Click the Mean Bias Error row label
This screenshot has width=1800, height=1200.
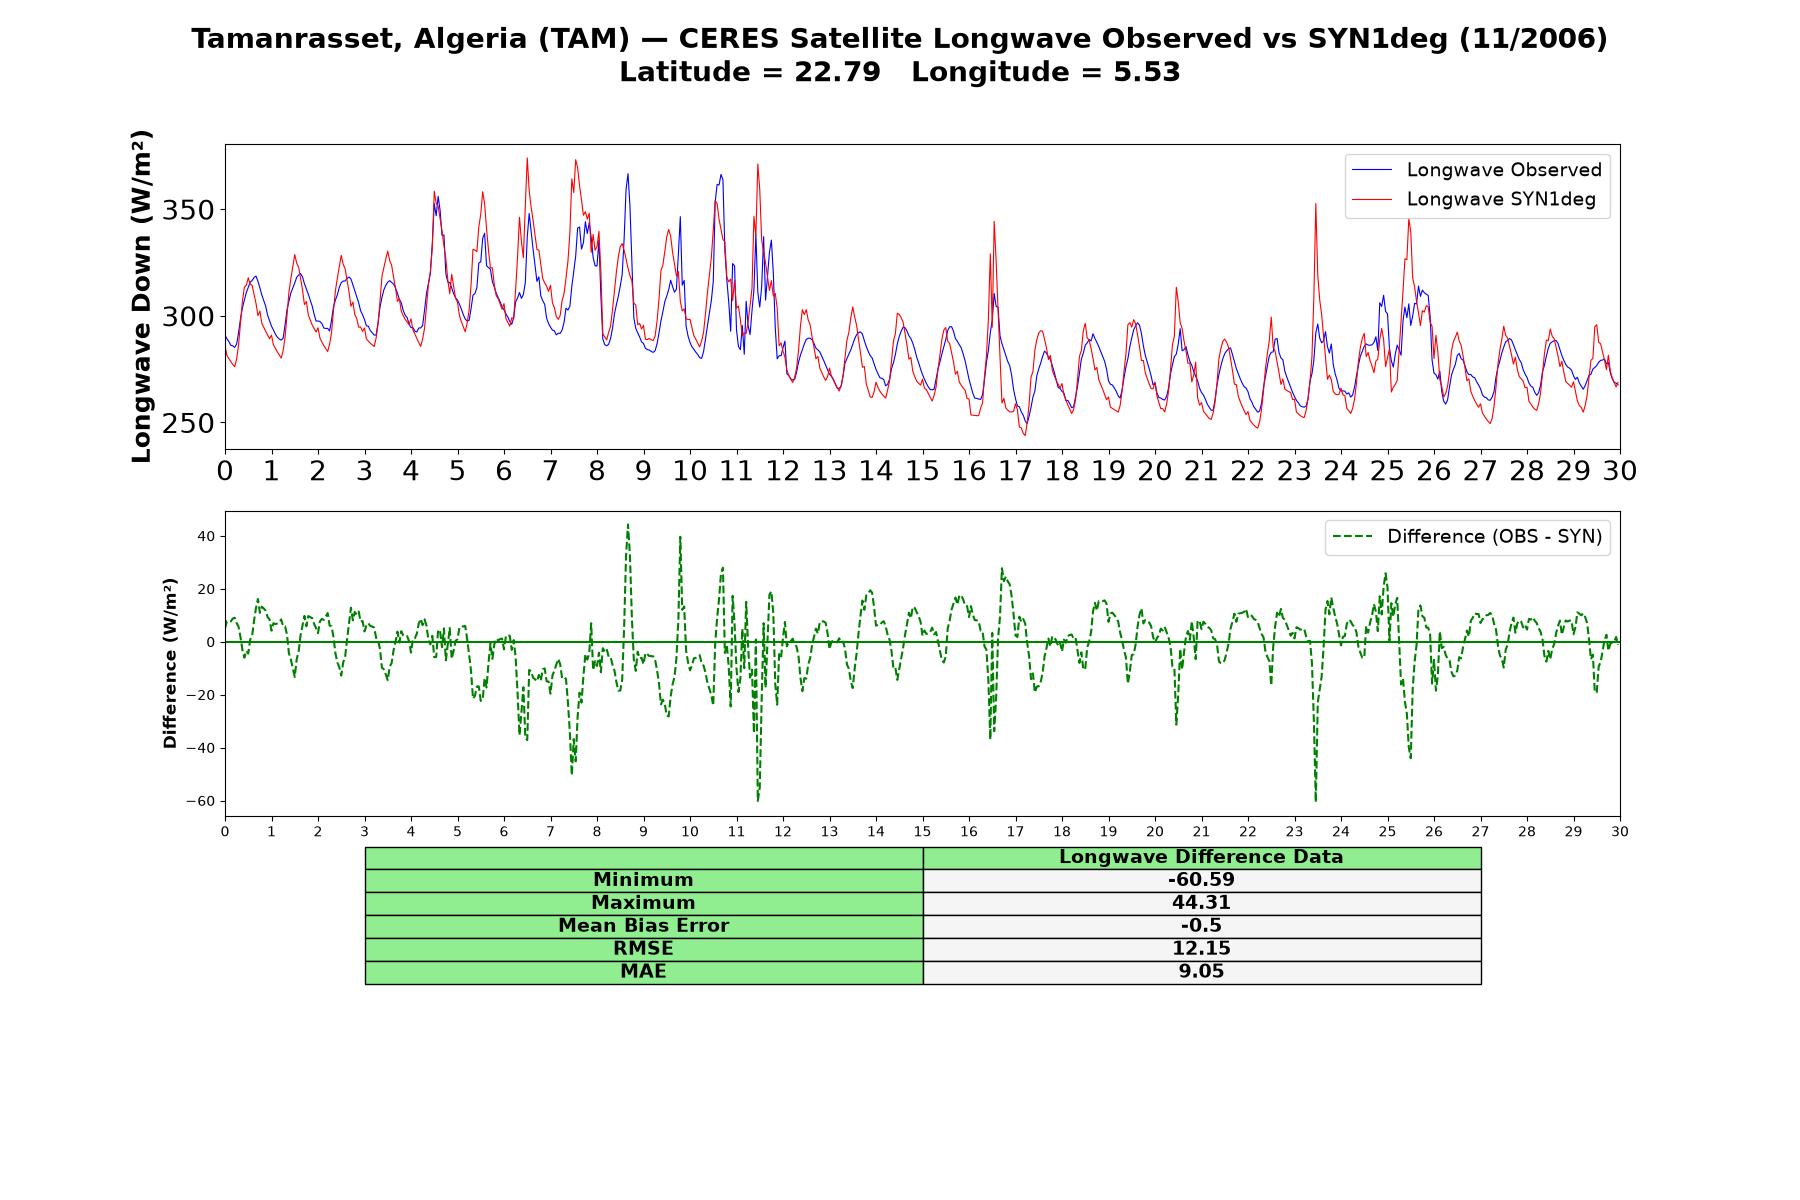(x=644, y=926)
